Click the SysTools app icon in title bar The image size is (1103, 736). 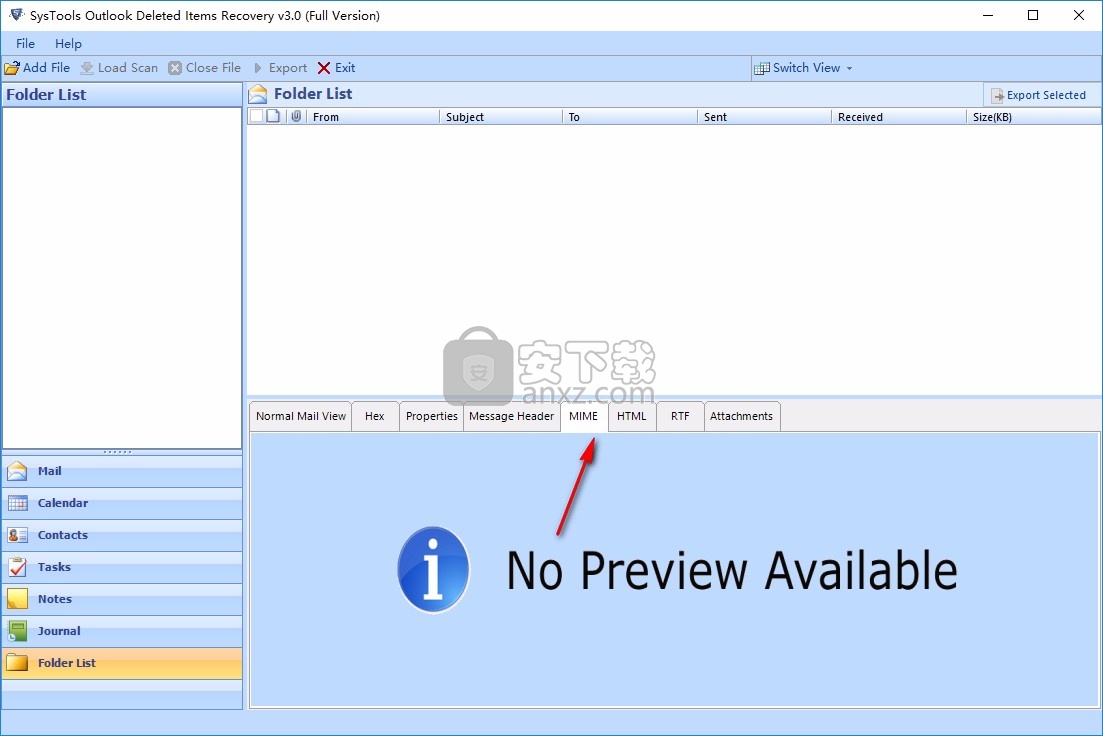coord(16,15)
